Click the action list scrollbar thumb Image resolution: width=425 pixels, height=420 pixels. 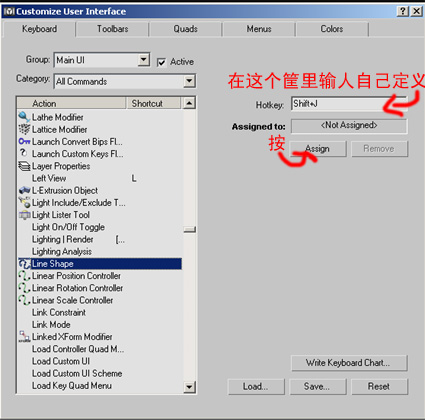click(189, 230)
